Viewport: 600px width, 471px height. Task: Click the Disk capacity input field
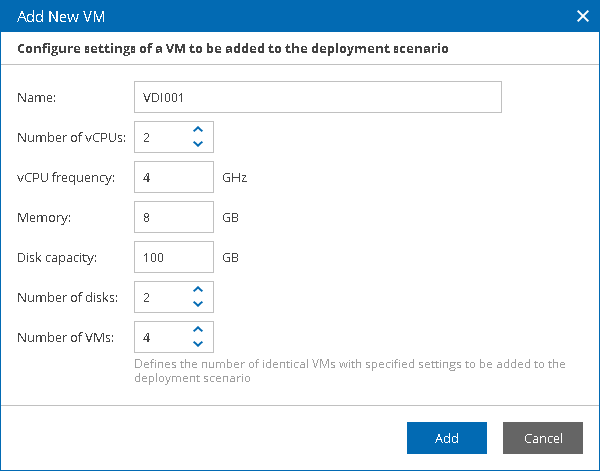173,257
